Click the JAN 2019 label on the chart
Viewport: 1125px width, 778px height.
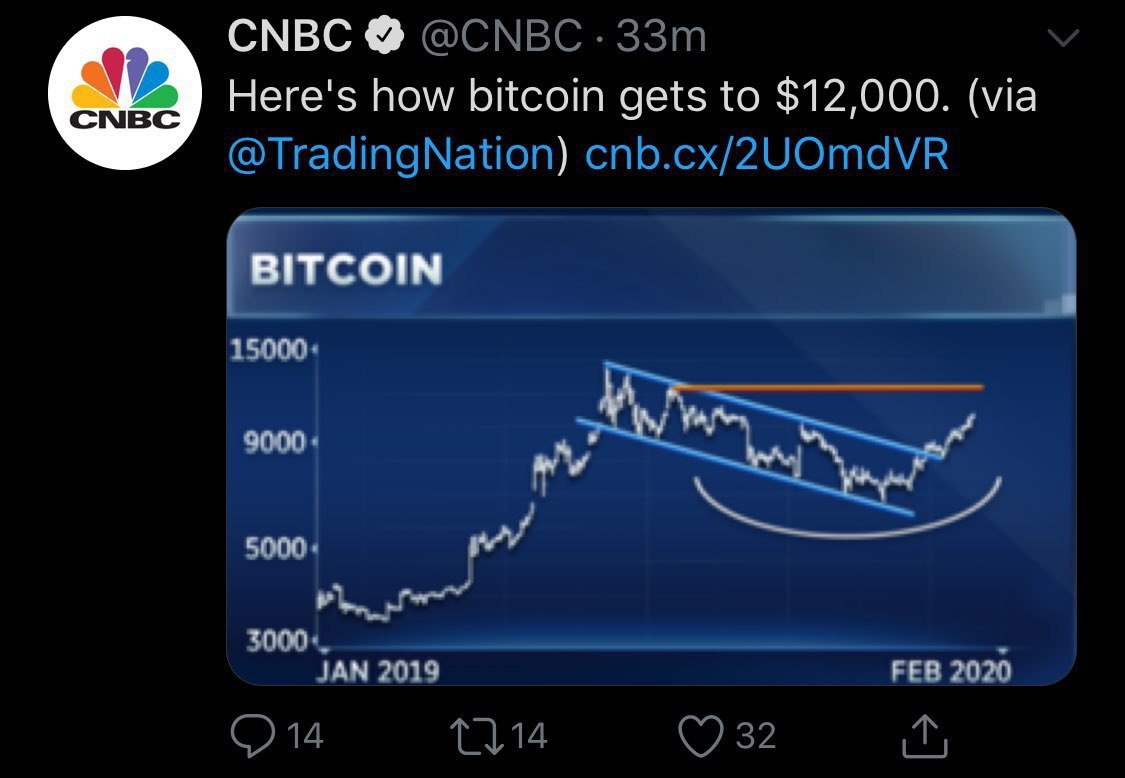(x=378, y=669)
